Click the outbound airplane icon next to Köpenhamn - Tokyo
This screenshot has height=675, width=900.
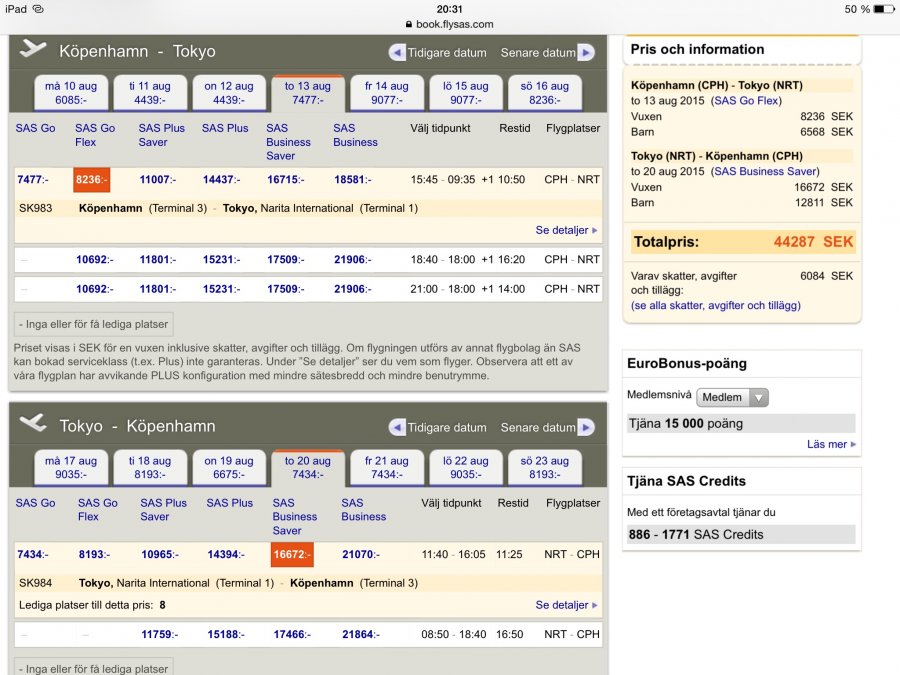pyautogui.click(x=33, y=49)
